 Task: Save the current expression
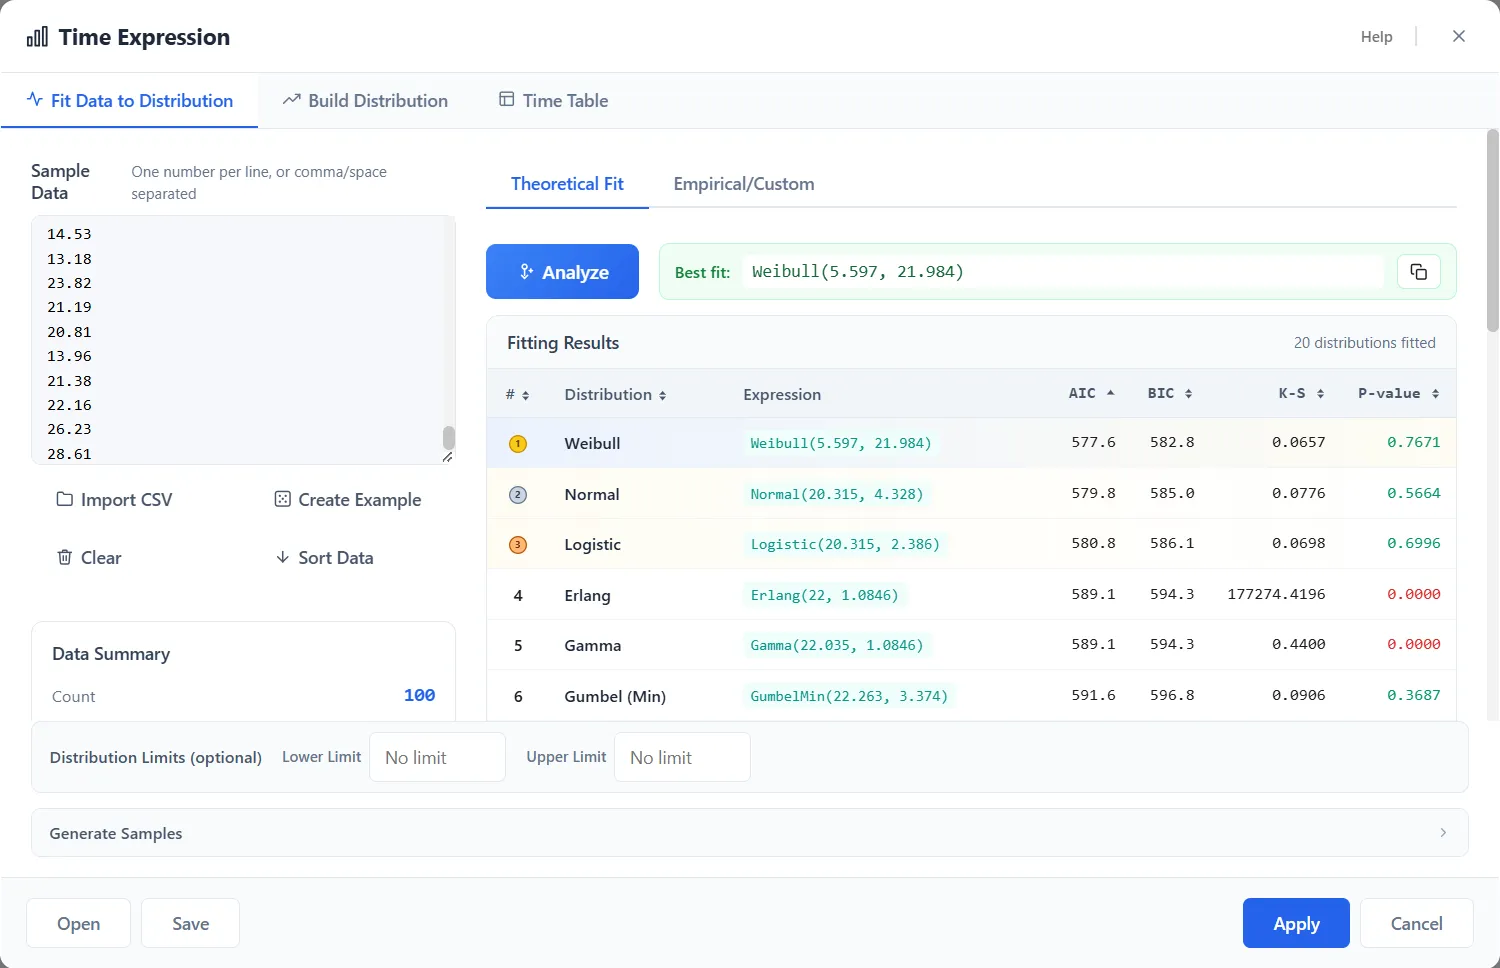click(x=190, y=923)
